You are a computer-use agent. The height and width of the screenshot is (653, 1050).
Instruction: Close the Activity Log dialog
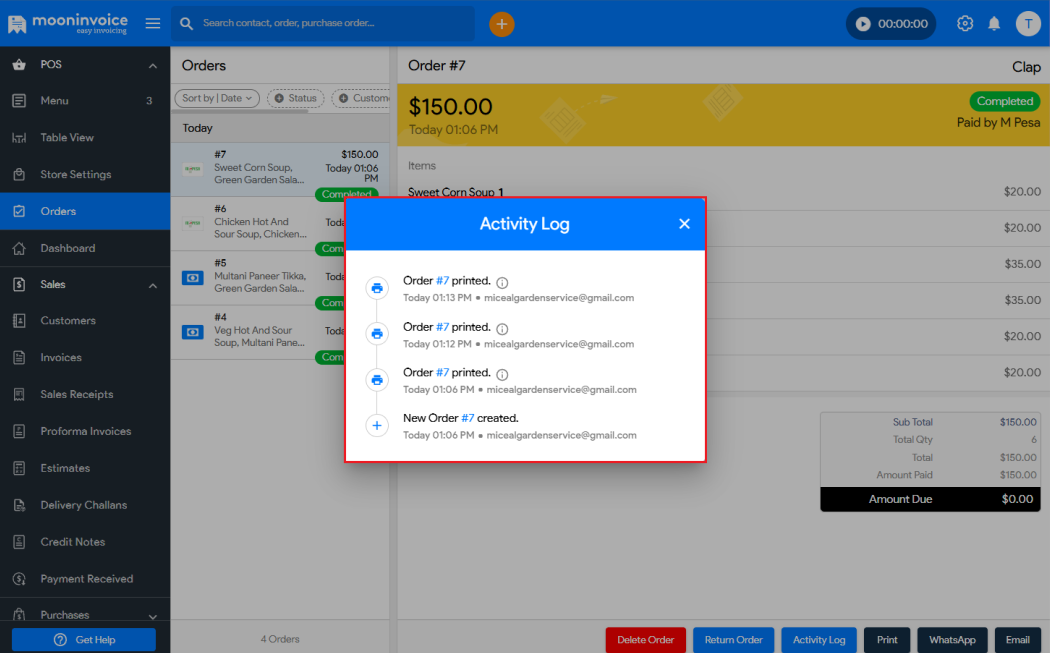click(x=684, y=224)
